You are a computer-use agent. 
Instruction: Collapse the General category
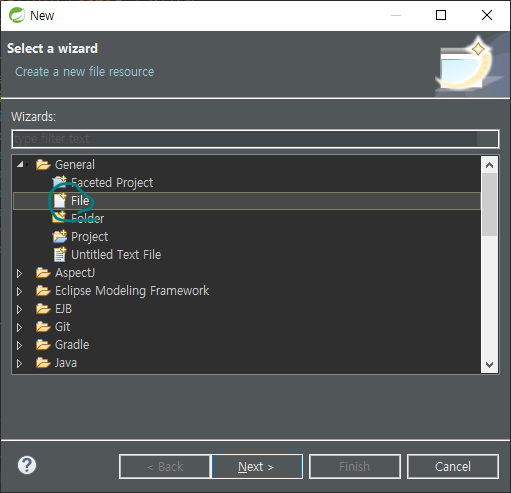(20, 164)
